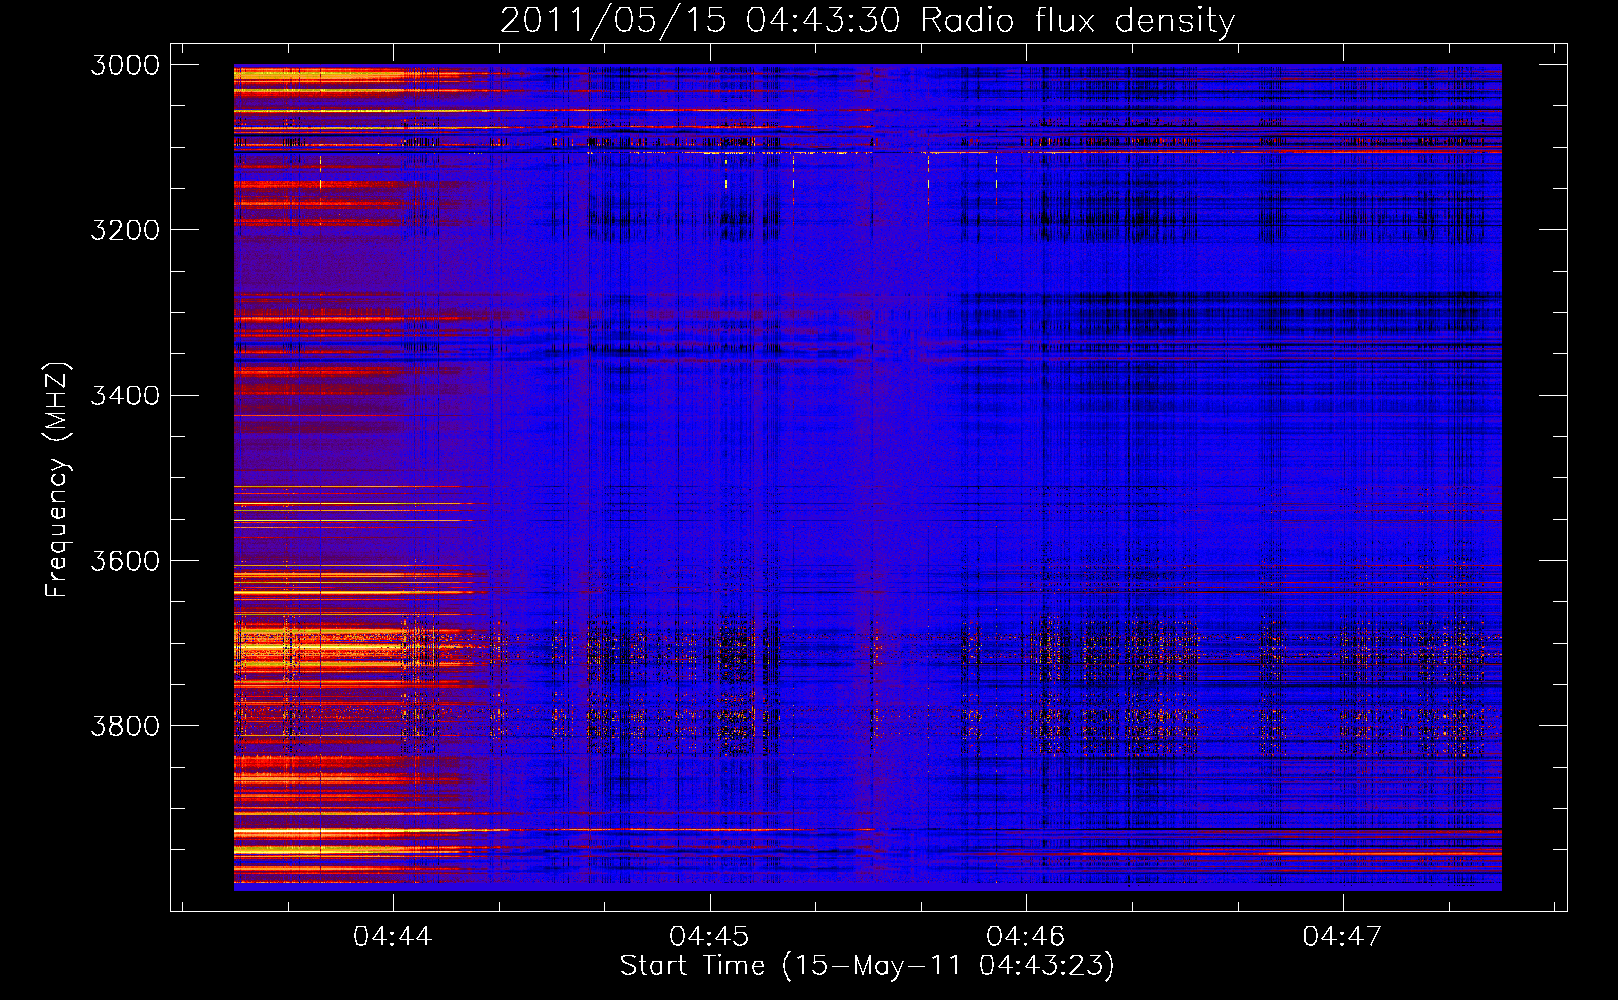Screen dimensions: 1618x1000
Task: Click the 04:46 time tick label
Action: click(1026, 936)
